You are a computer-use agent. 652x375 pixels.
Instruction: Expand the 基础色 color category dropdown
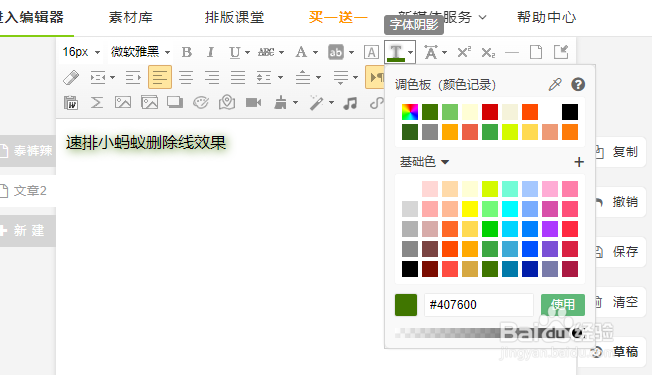pyautogui.click(x=424, y=161)
